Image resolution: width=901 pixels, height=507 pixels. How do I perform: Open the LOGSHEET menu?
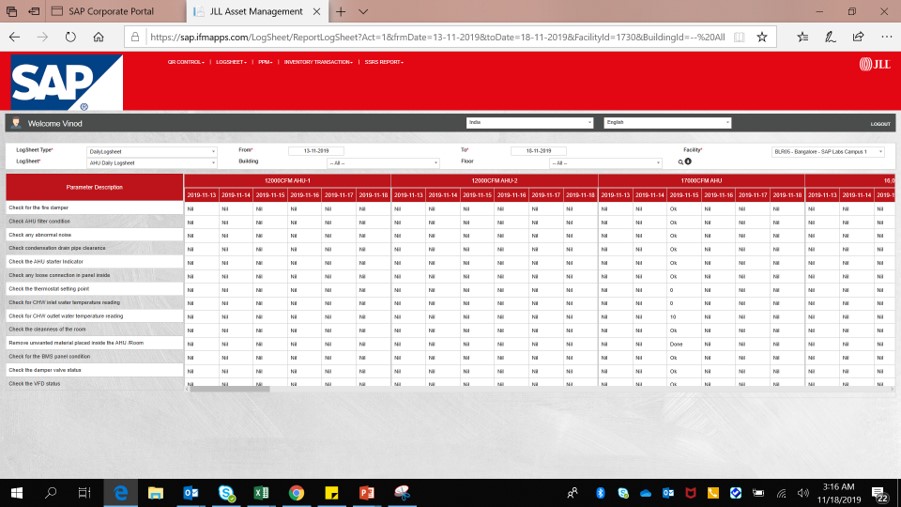coord(231,62)
